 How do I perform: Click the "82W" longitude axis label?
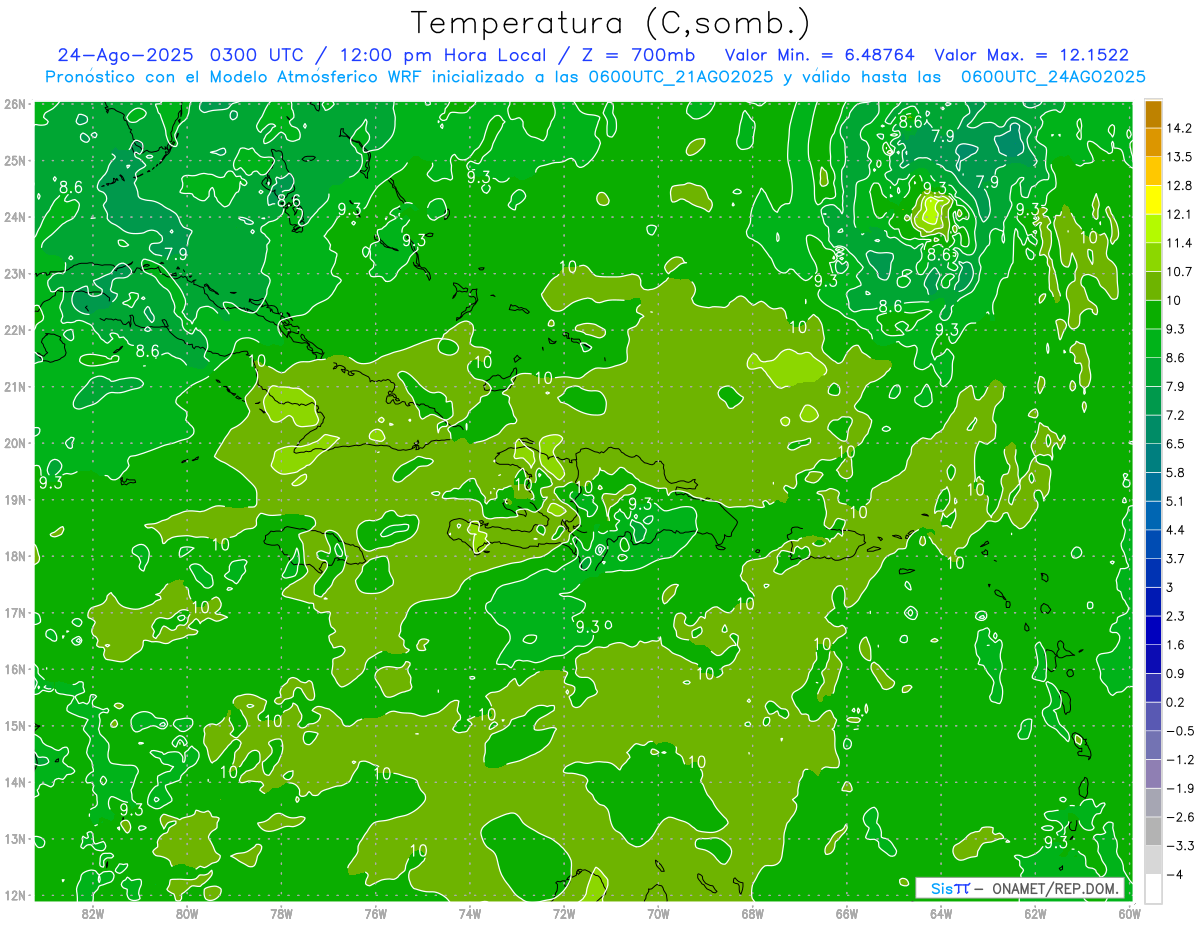(x=92, y=912)
